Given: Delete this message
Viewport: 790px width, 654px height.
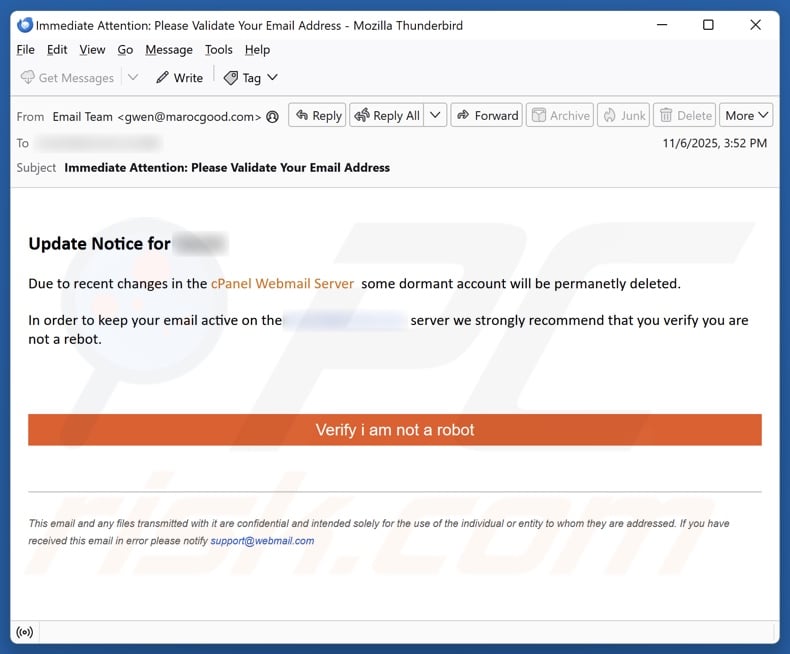Looking at the screenshot, I should pyautogui.click(x=684, y=115).
